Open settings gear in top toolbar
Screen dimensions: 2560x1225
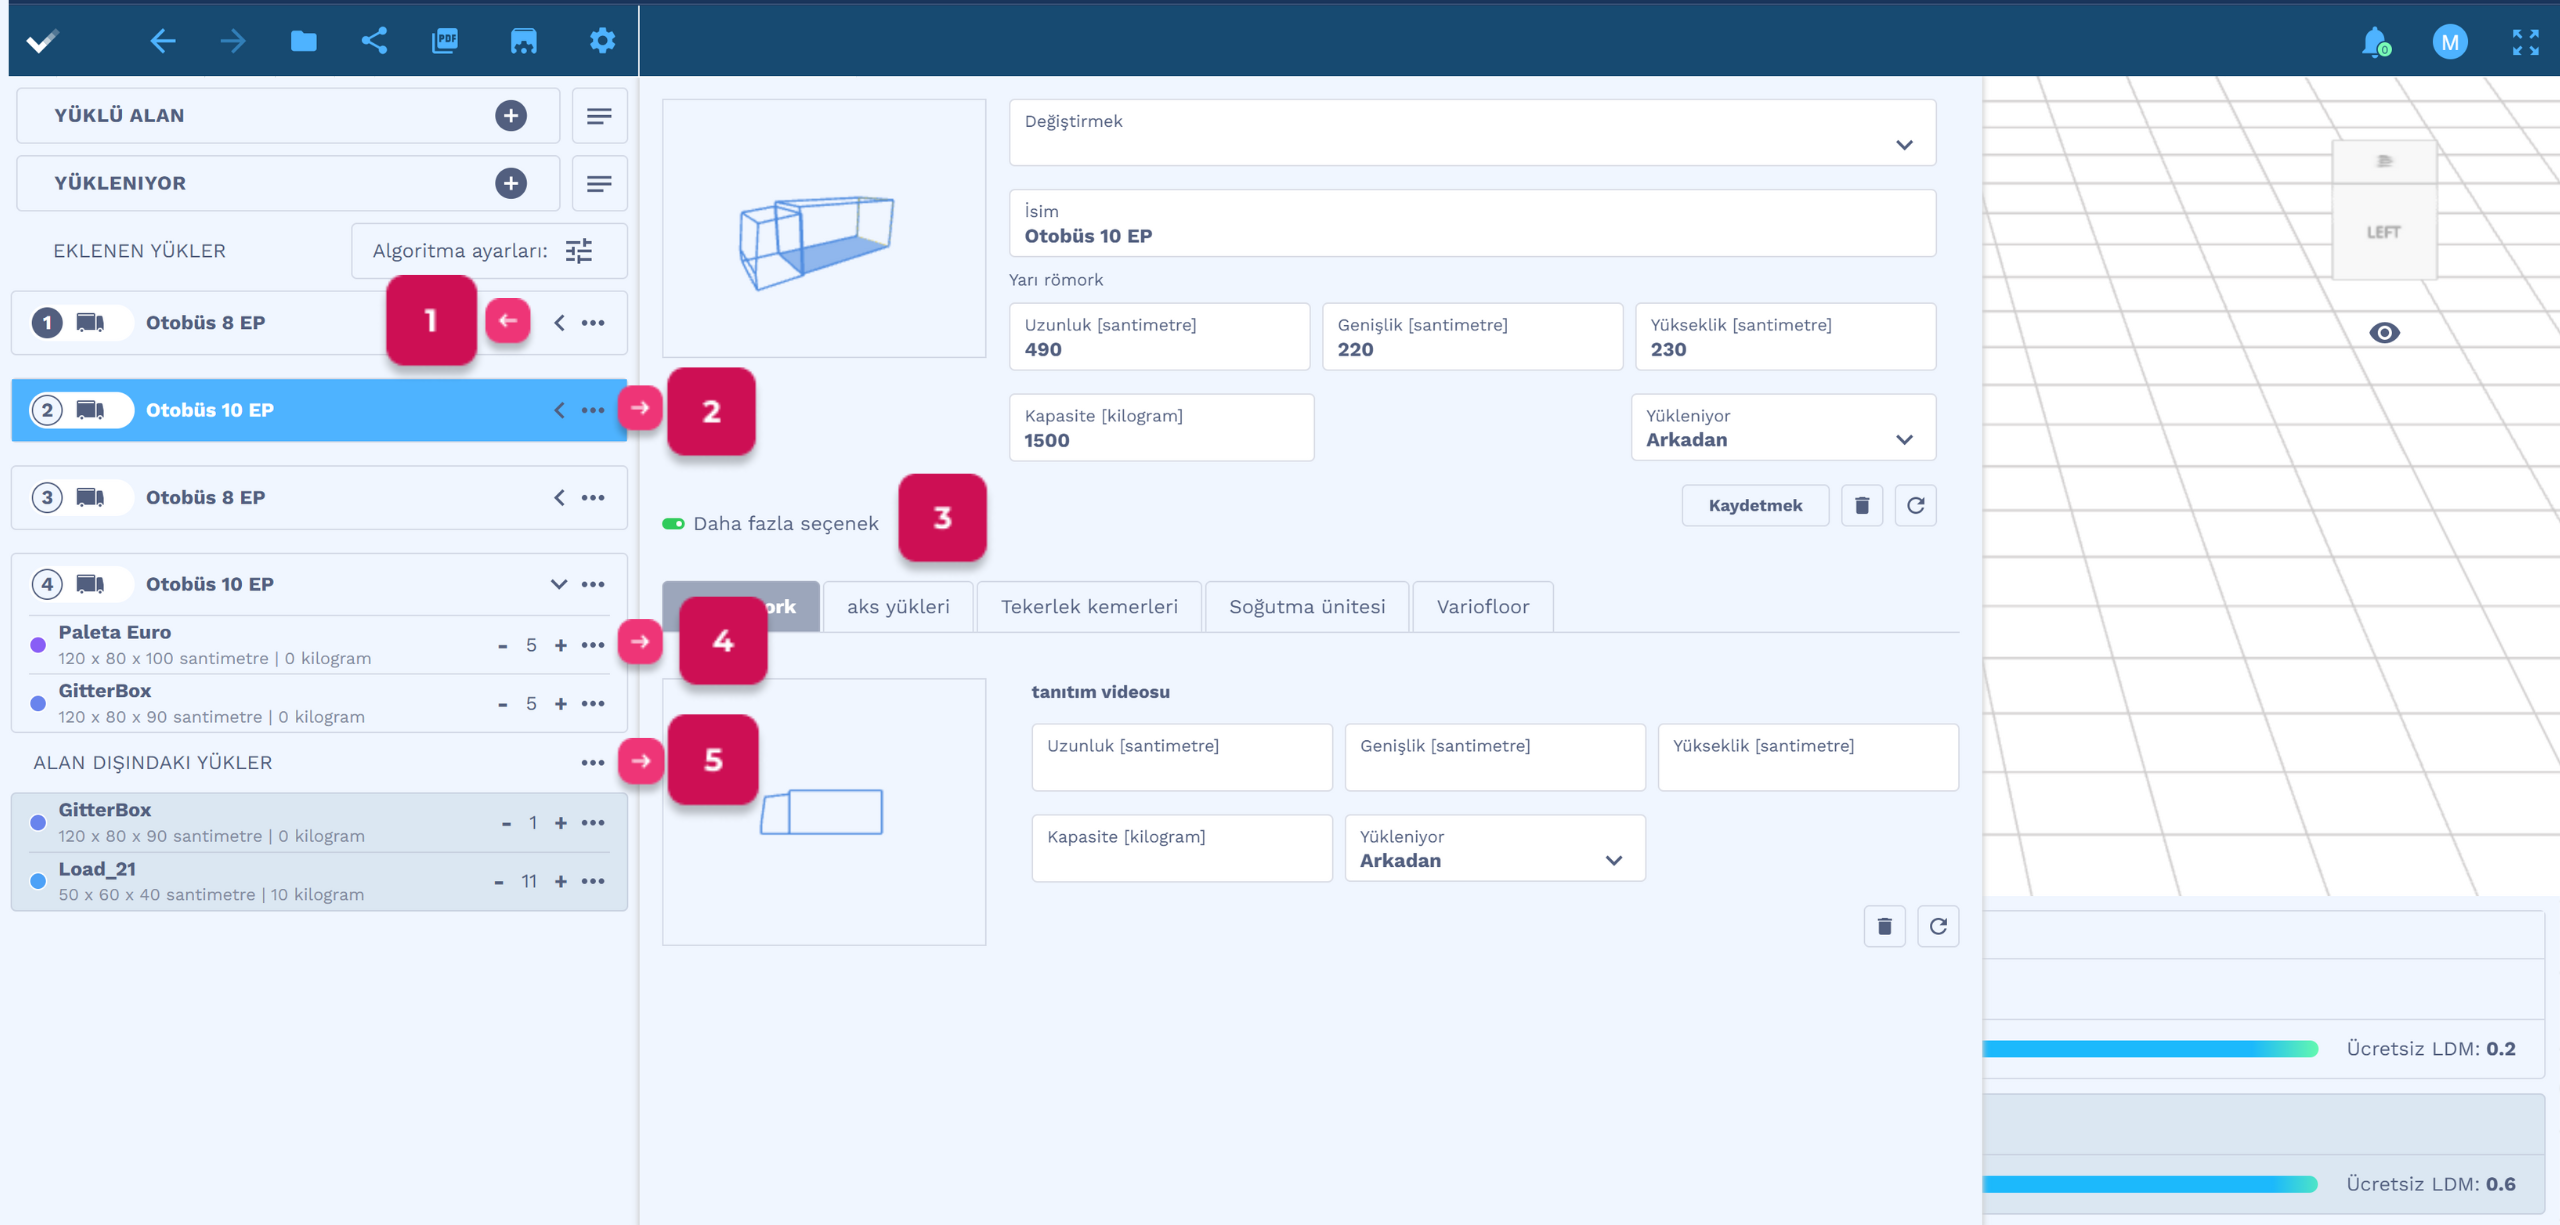point(602,41)
